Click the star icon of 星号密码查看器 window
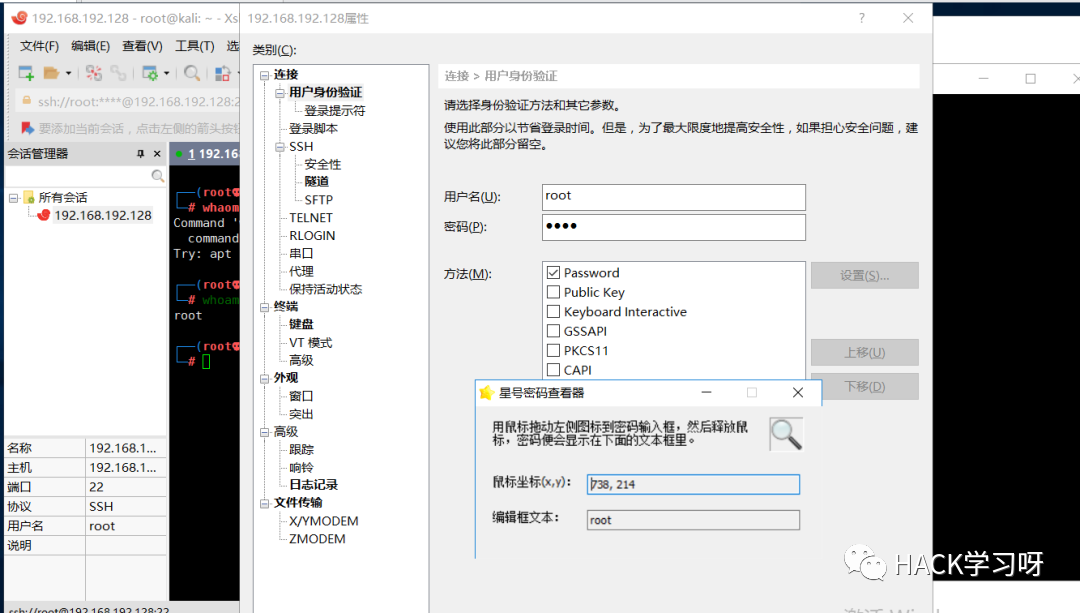The height and width of the screenshot is (613, 1080). (x=486, y=393)
